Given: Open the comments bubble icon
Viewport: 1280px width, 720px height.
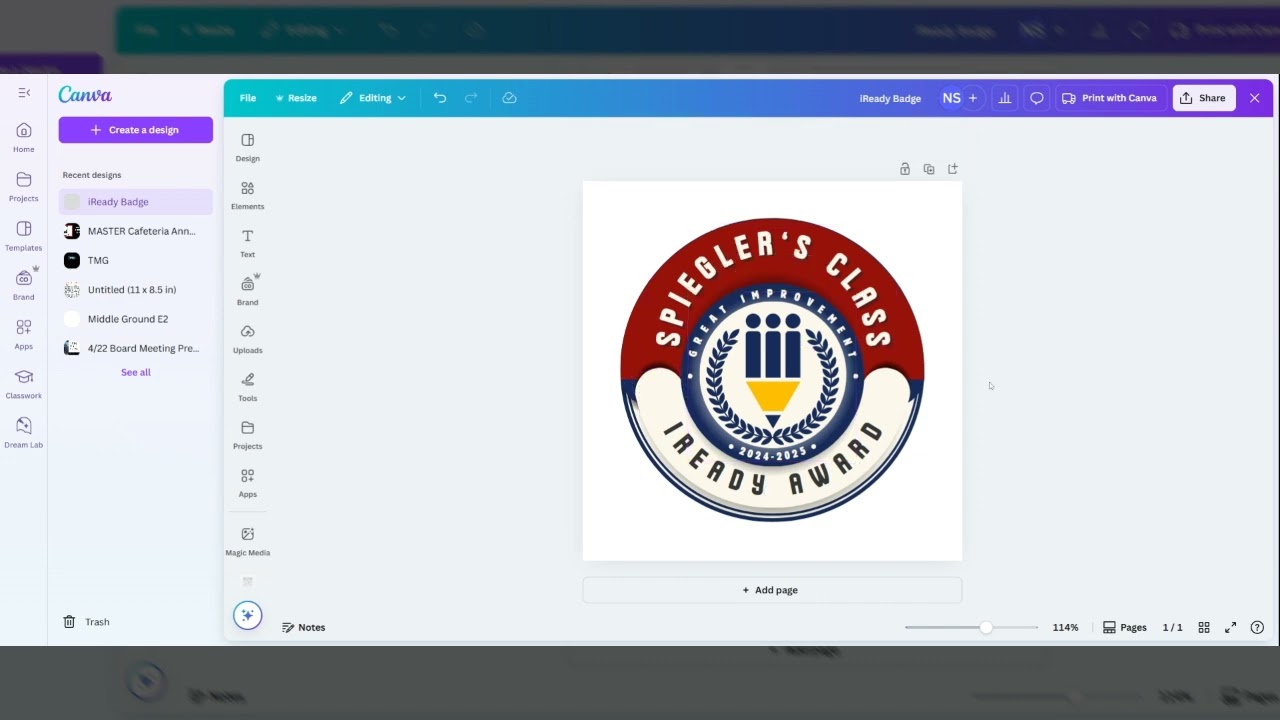Looking at the screenshot, I should [1037, 98].
